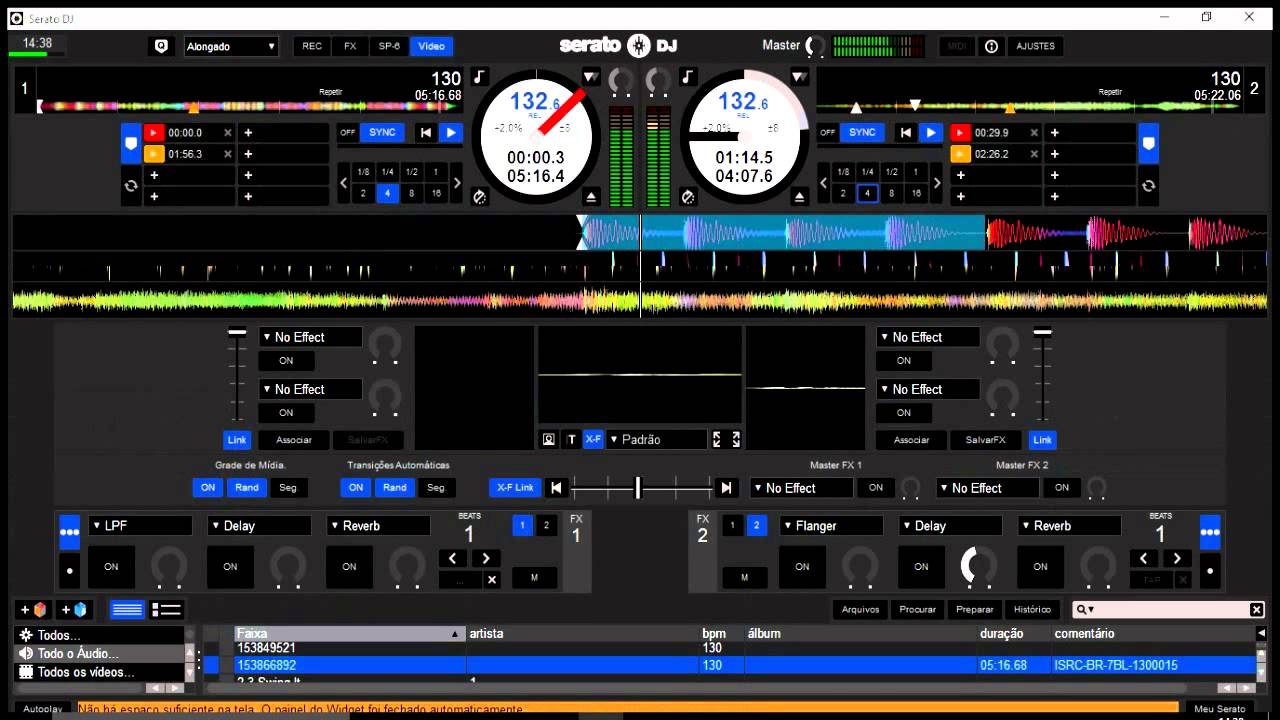Trigger left deck red cue 00:00.0
Screen dimensions: 1280x720
point(154,132)
